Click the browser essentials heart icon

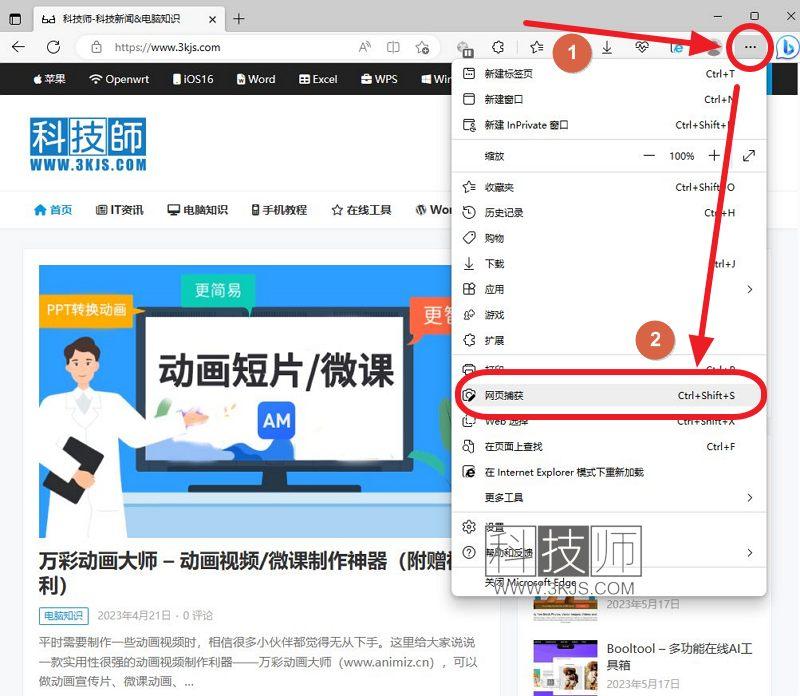[641, 47]
